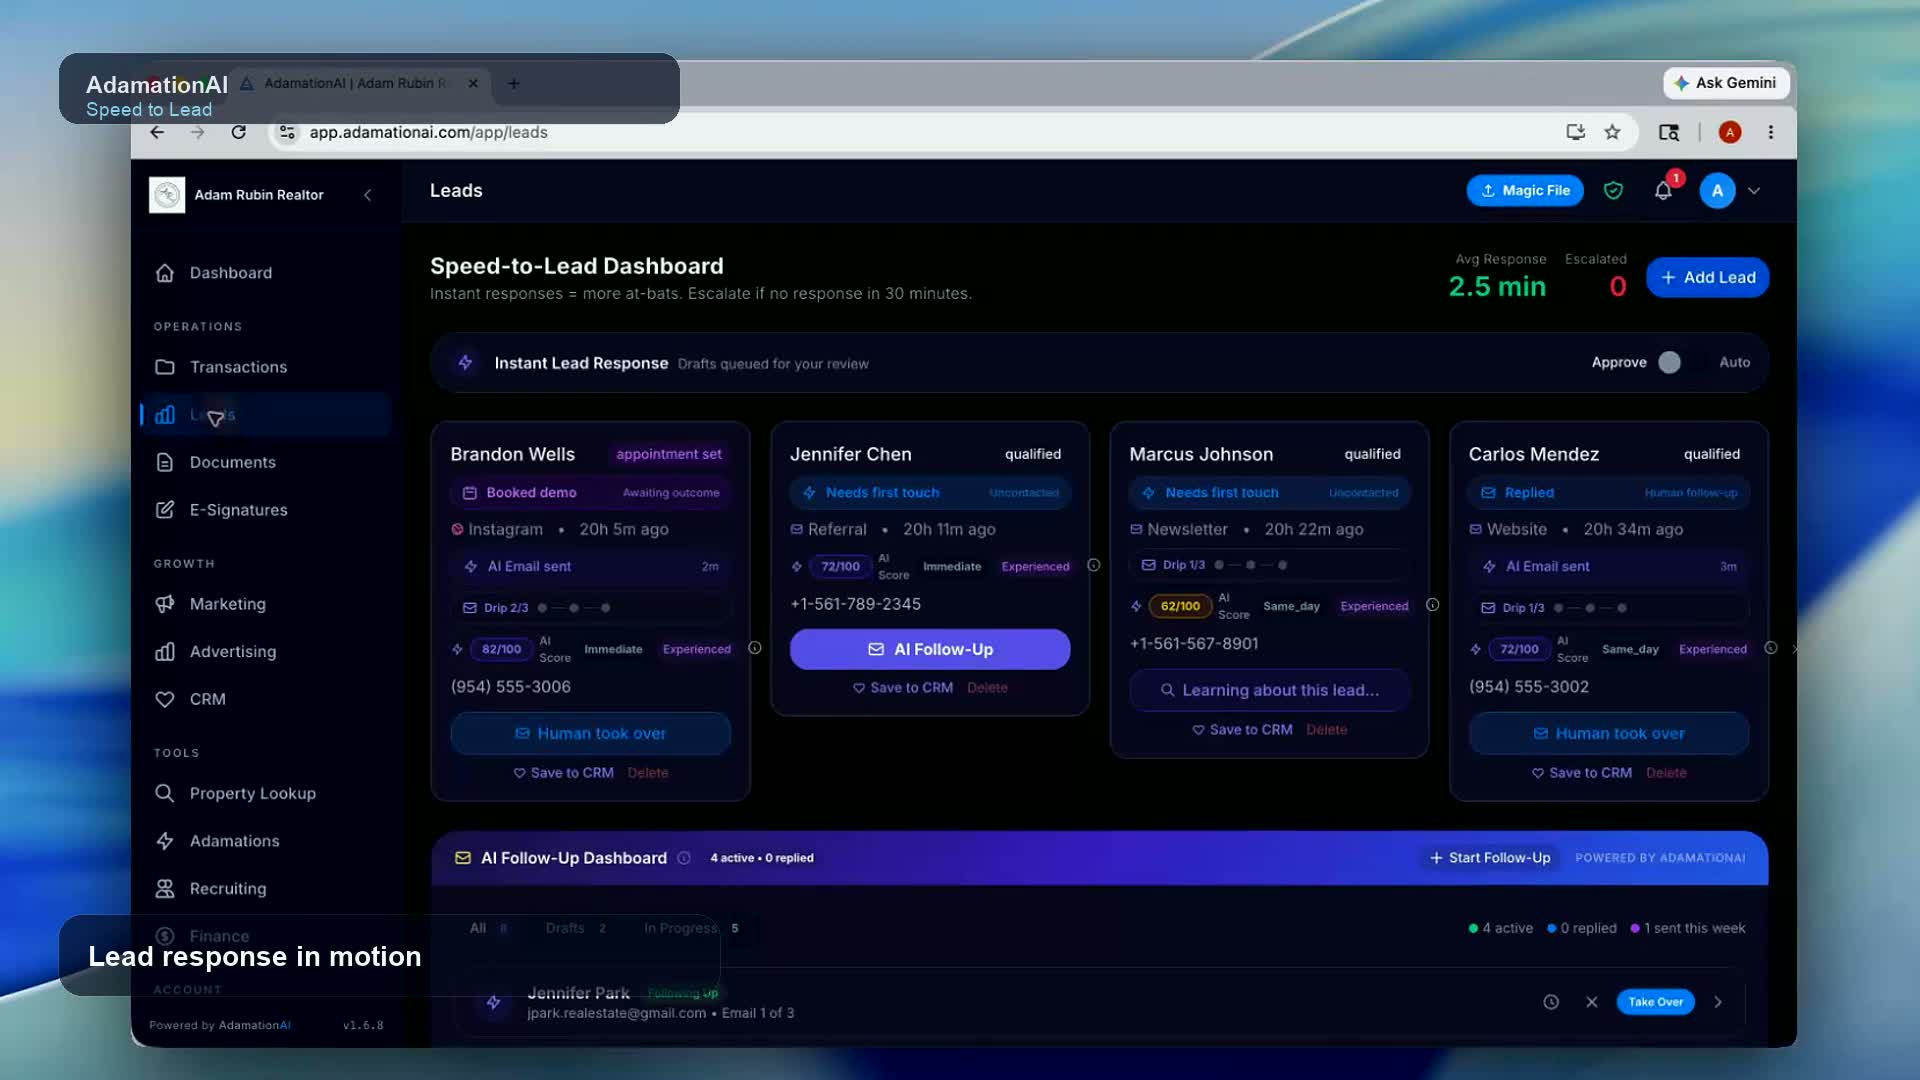Click the Adamations lightning icon
1920x1080 pixels.
[165, 841]
